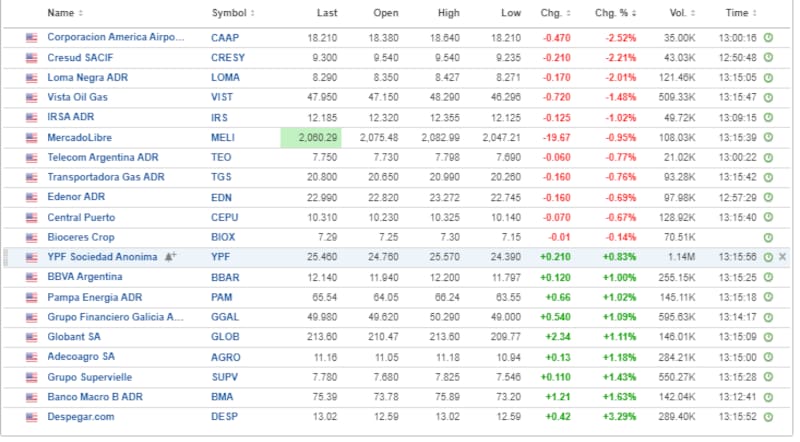Click the clock icon on Bioceres Crop row
Screen dimensions: 800x442
[x=767, y=237]
